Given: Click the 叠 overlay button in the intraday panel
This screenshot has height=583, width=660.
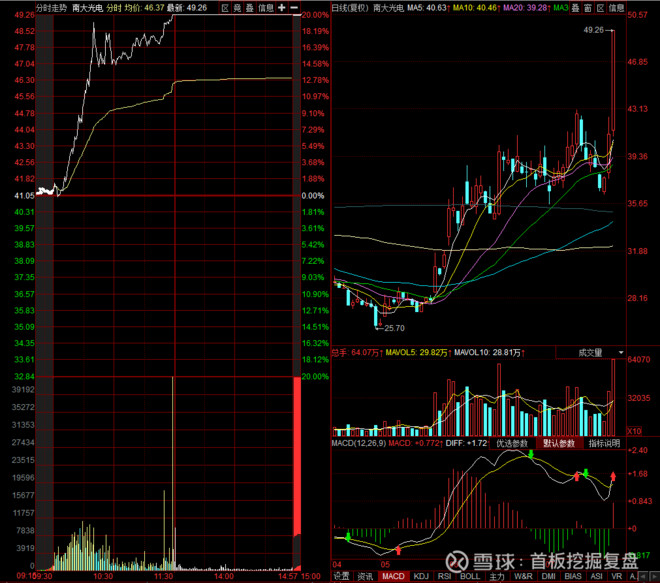Looking at the screenshot, I should [250, 8].
